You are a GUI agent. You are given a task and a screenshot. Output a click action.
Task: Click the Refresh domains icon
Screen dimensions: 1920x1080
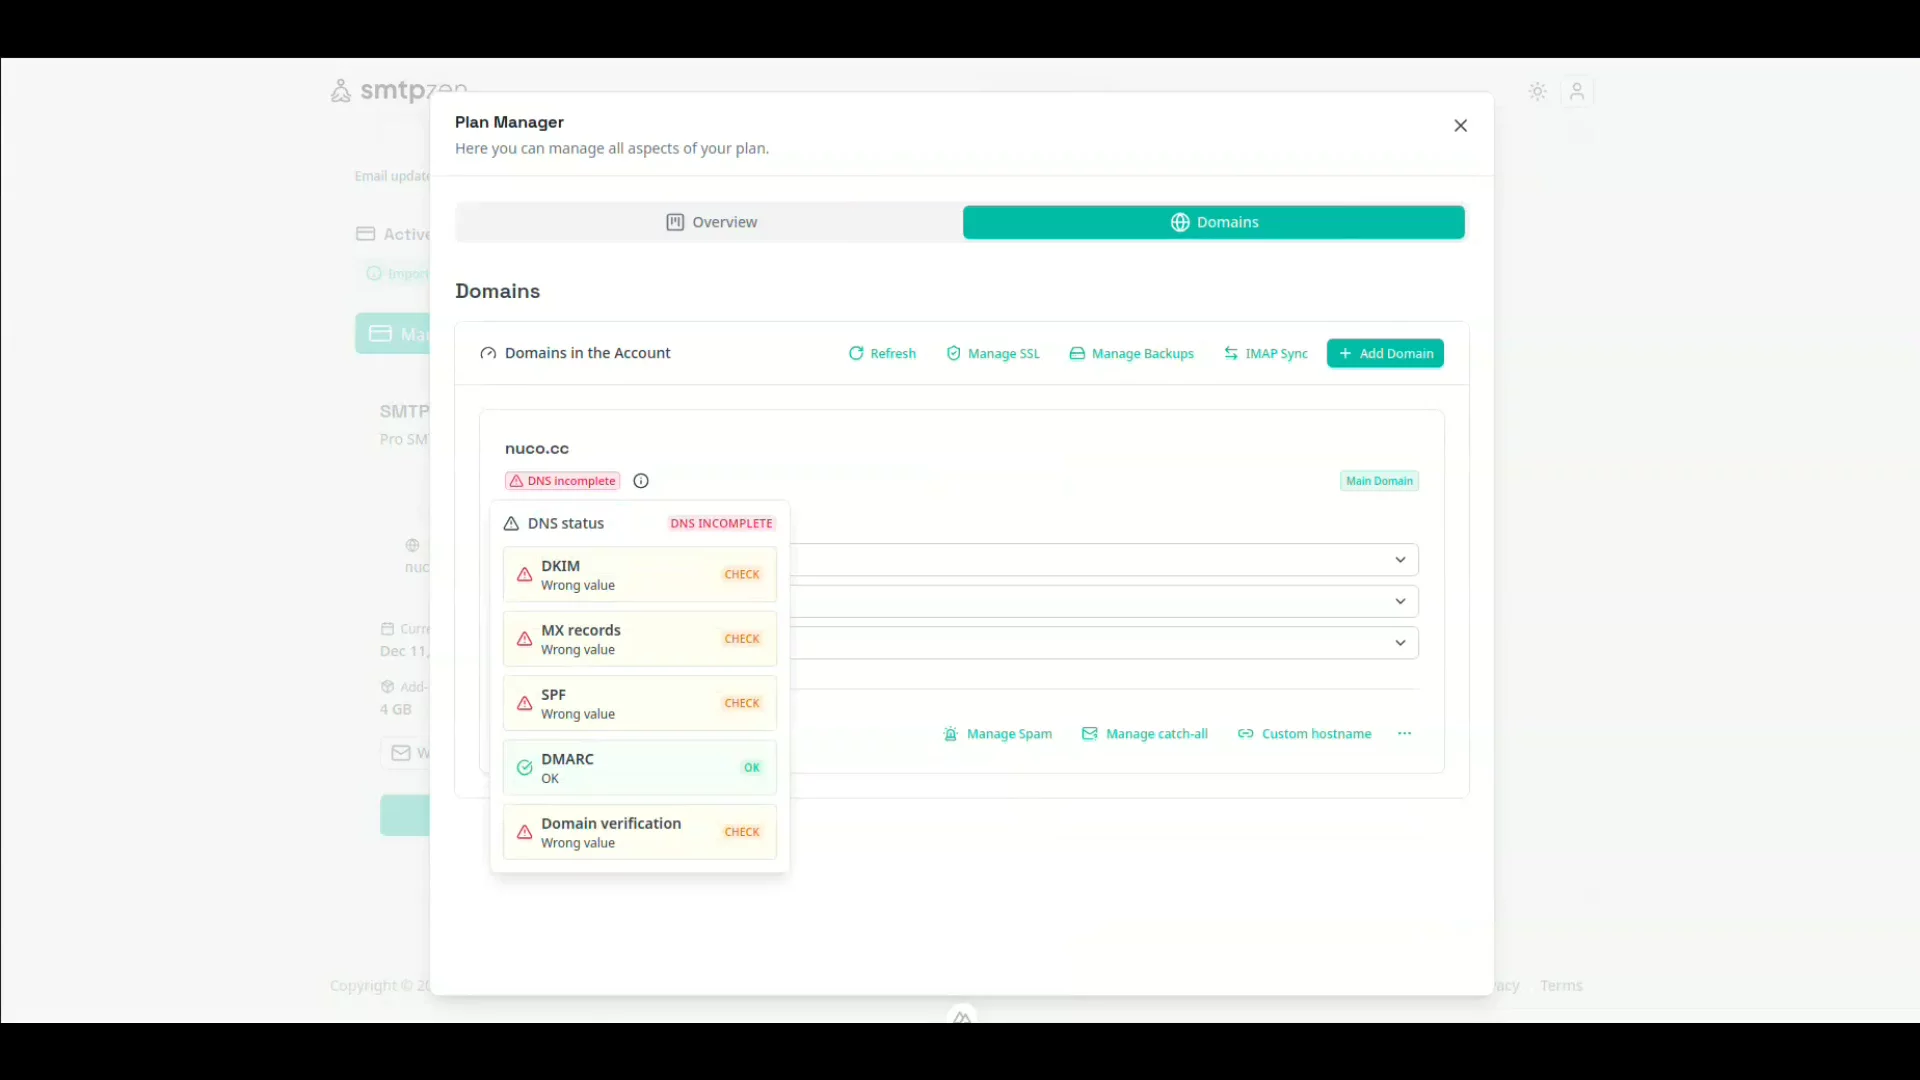(856, 354)
